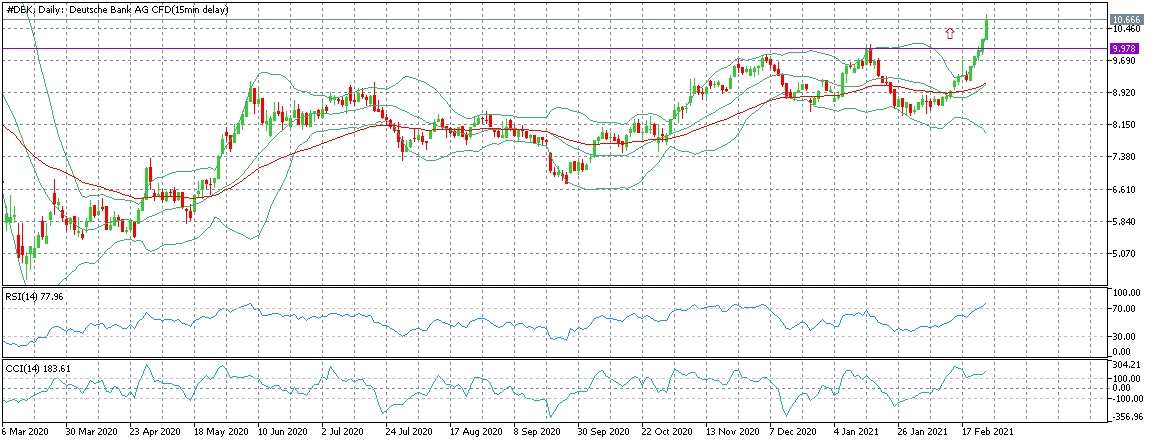The image size is (1155, 443).
Task: Click the 7 Dec 2020 date label
Action: point(793,433)
